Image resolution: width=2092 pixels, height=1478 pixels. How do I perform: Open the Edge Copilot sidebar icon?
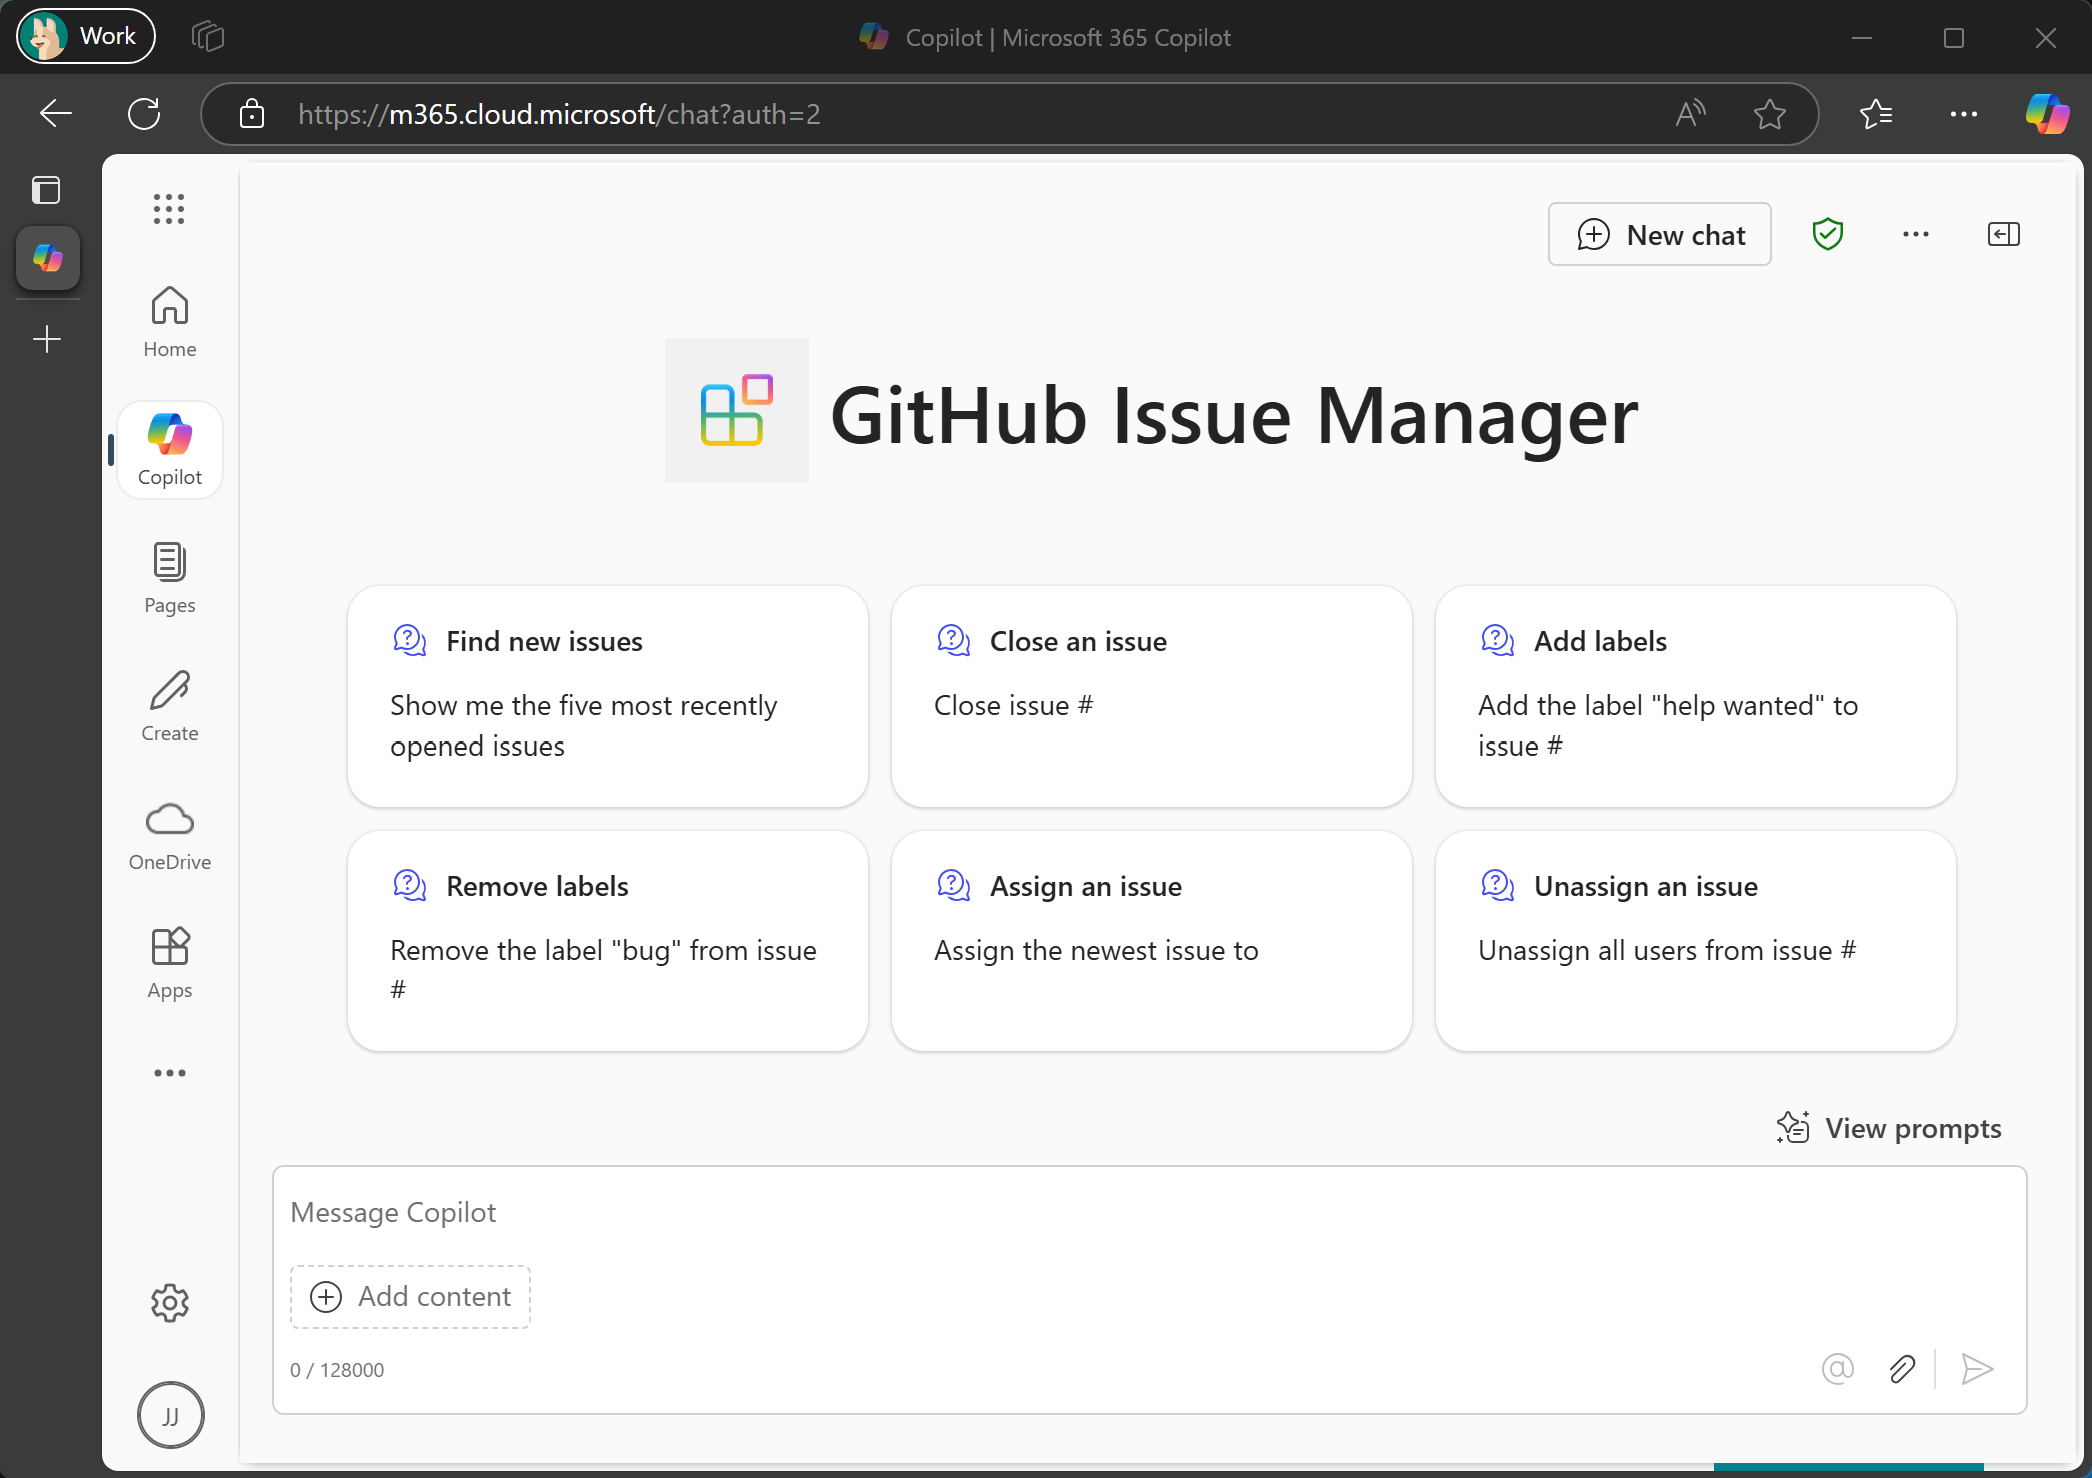[x=2047, y=114]
